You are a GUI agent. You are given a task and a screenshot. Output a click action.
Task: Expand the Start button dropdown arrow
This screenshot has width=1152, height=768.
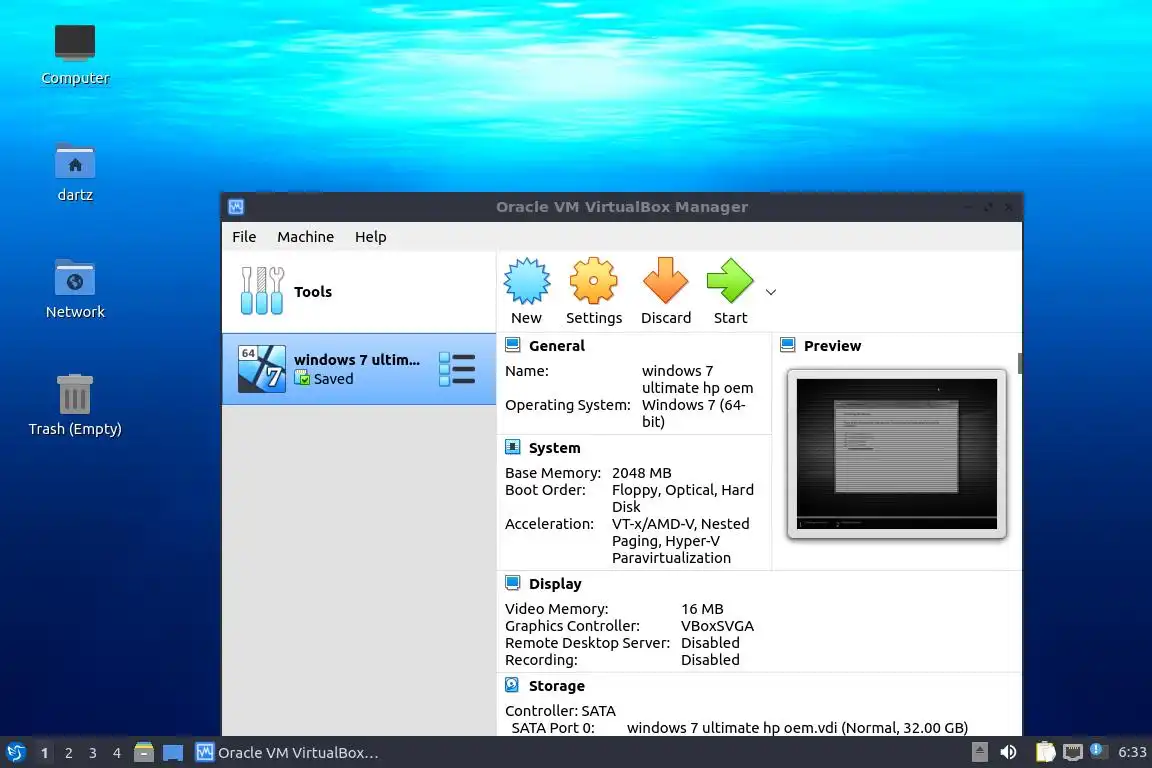coord(771,292)
